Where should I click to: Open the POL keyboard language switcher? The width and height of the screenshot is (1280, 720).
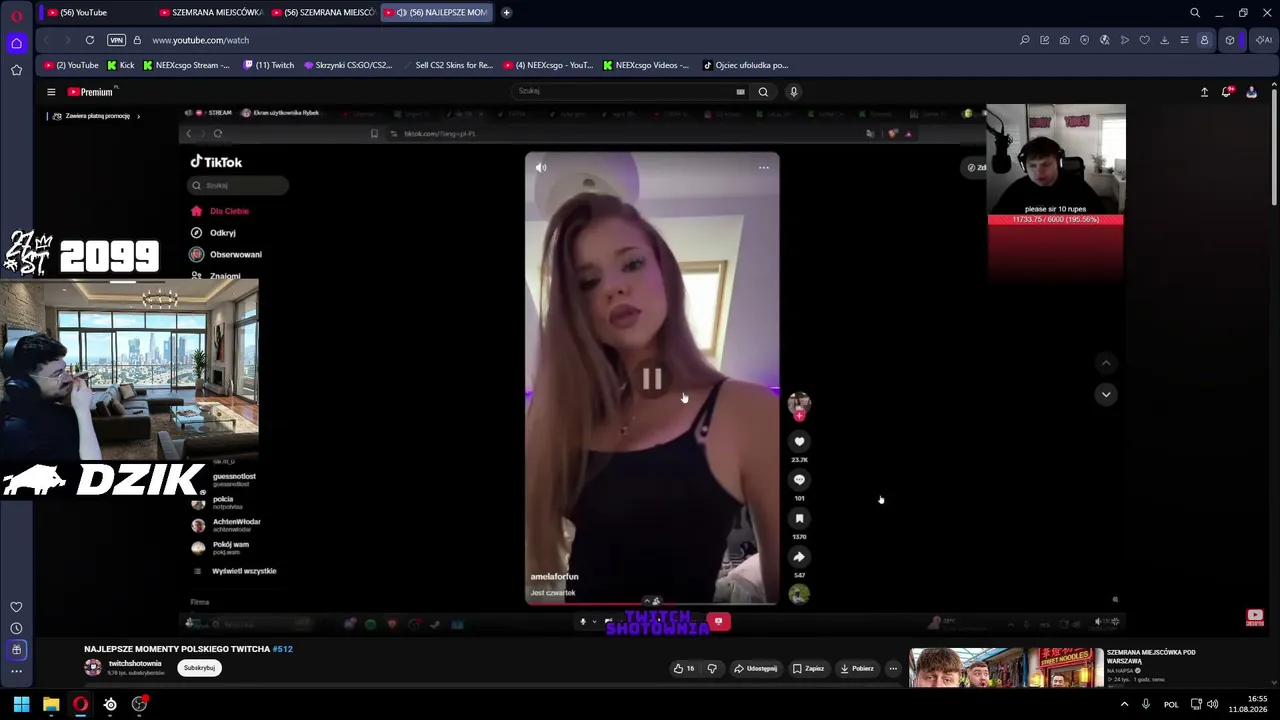pyautogui.click(x=1171, y=704)
